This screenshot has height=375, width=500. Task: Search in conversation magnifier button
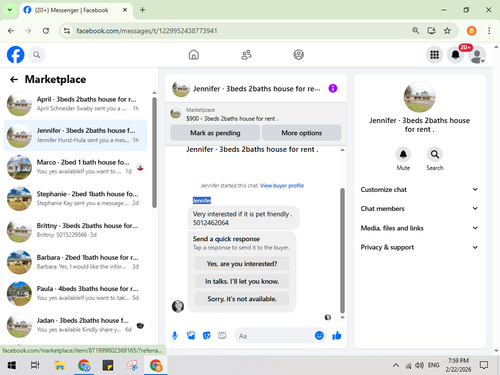point(435,154)
